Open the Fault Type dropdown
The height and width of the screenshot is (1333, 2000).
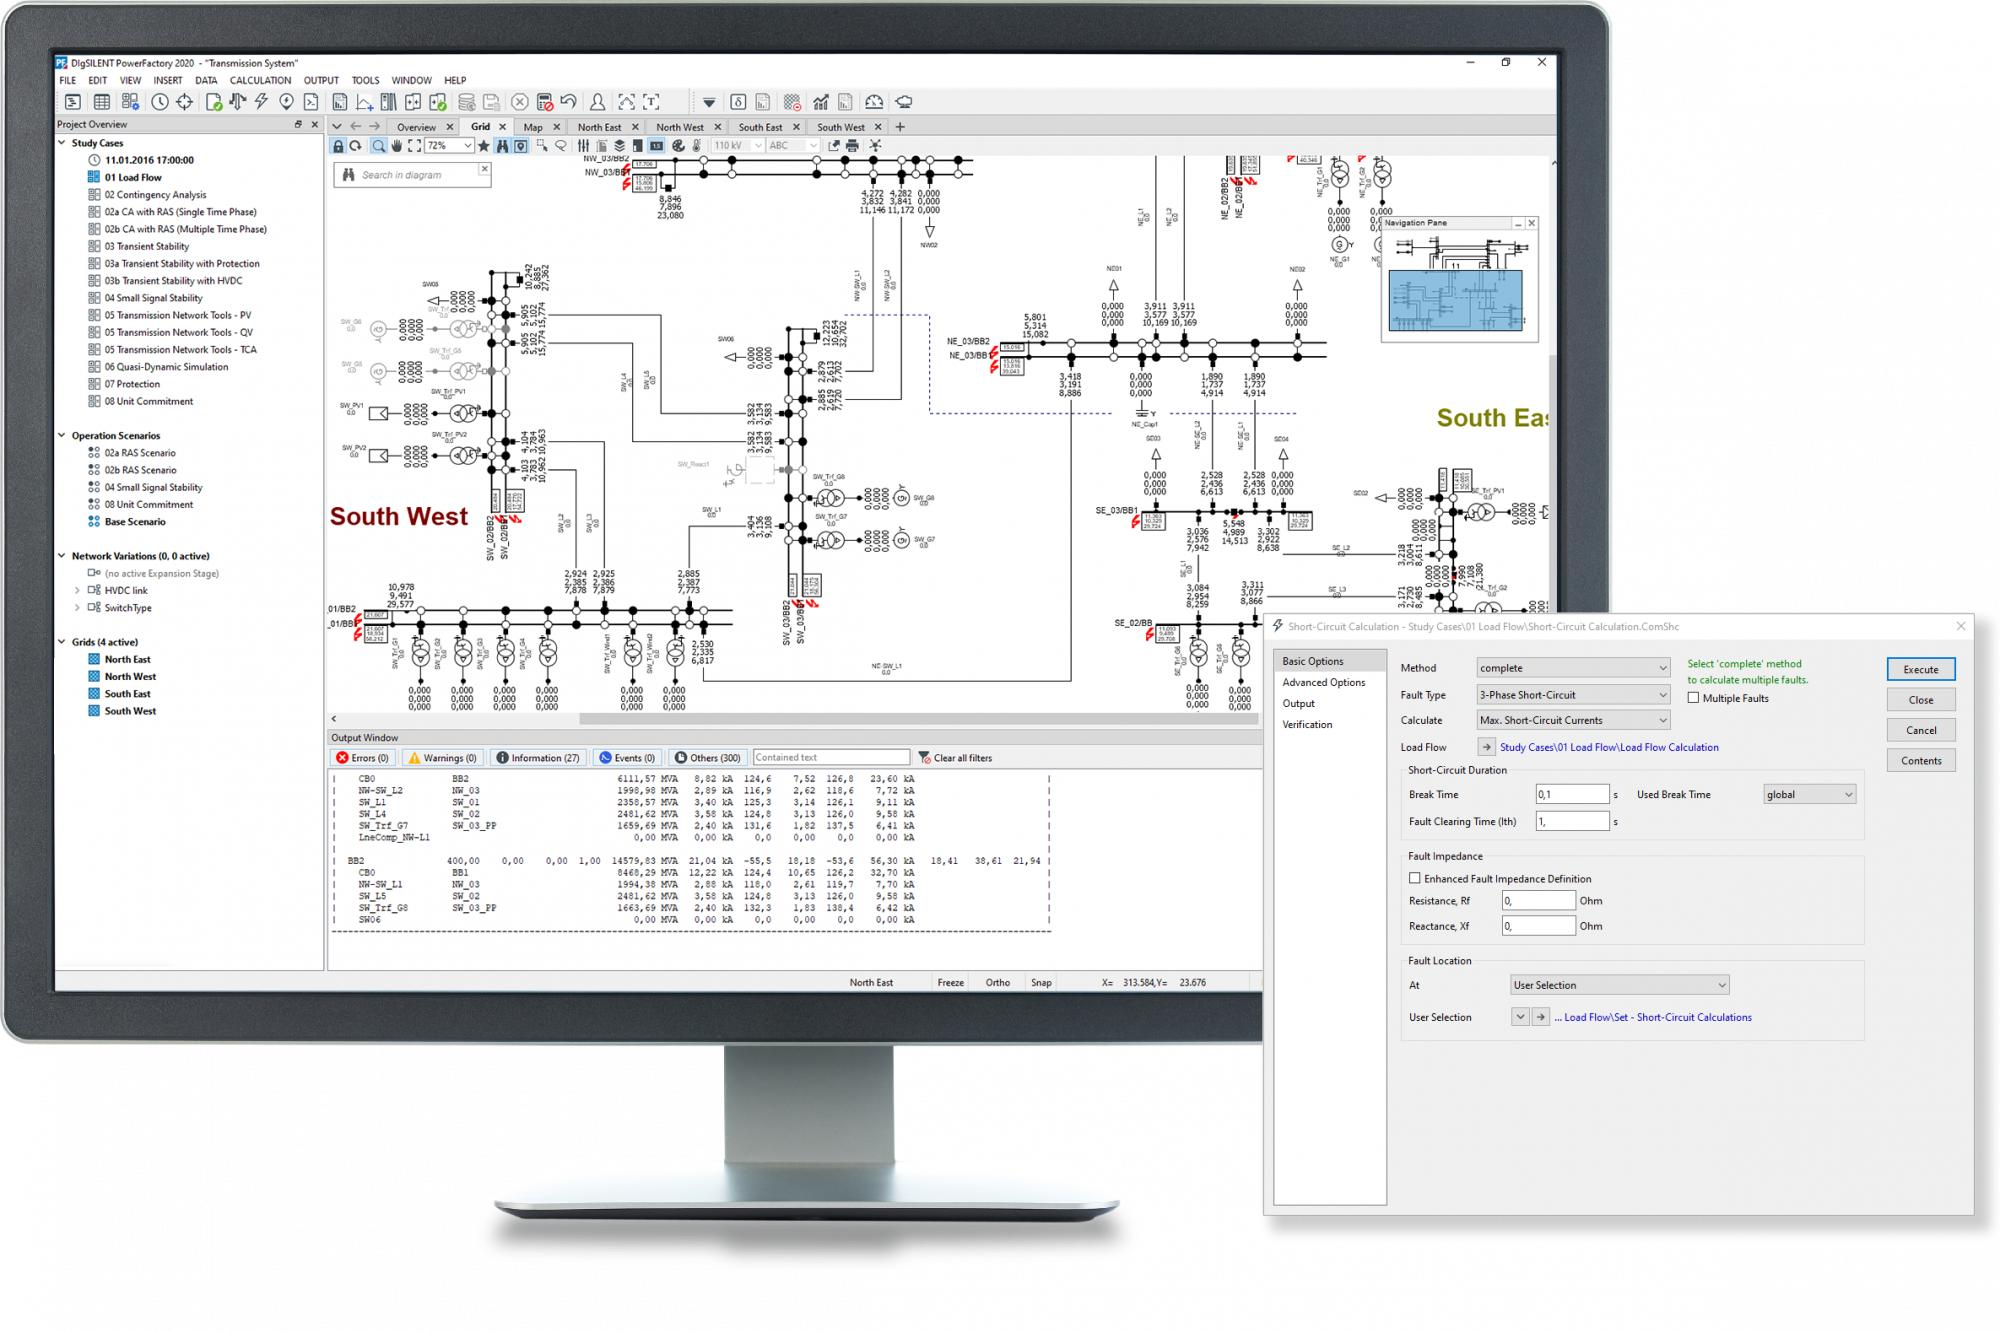1573,695
